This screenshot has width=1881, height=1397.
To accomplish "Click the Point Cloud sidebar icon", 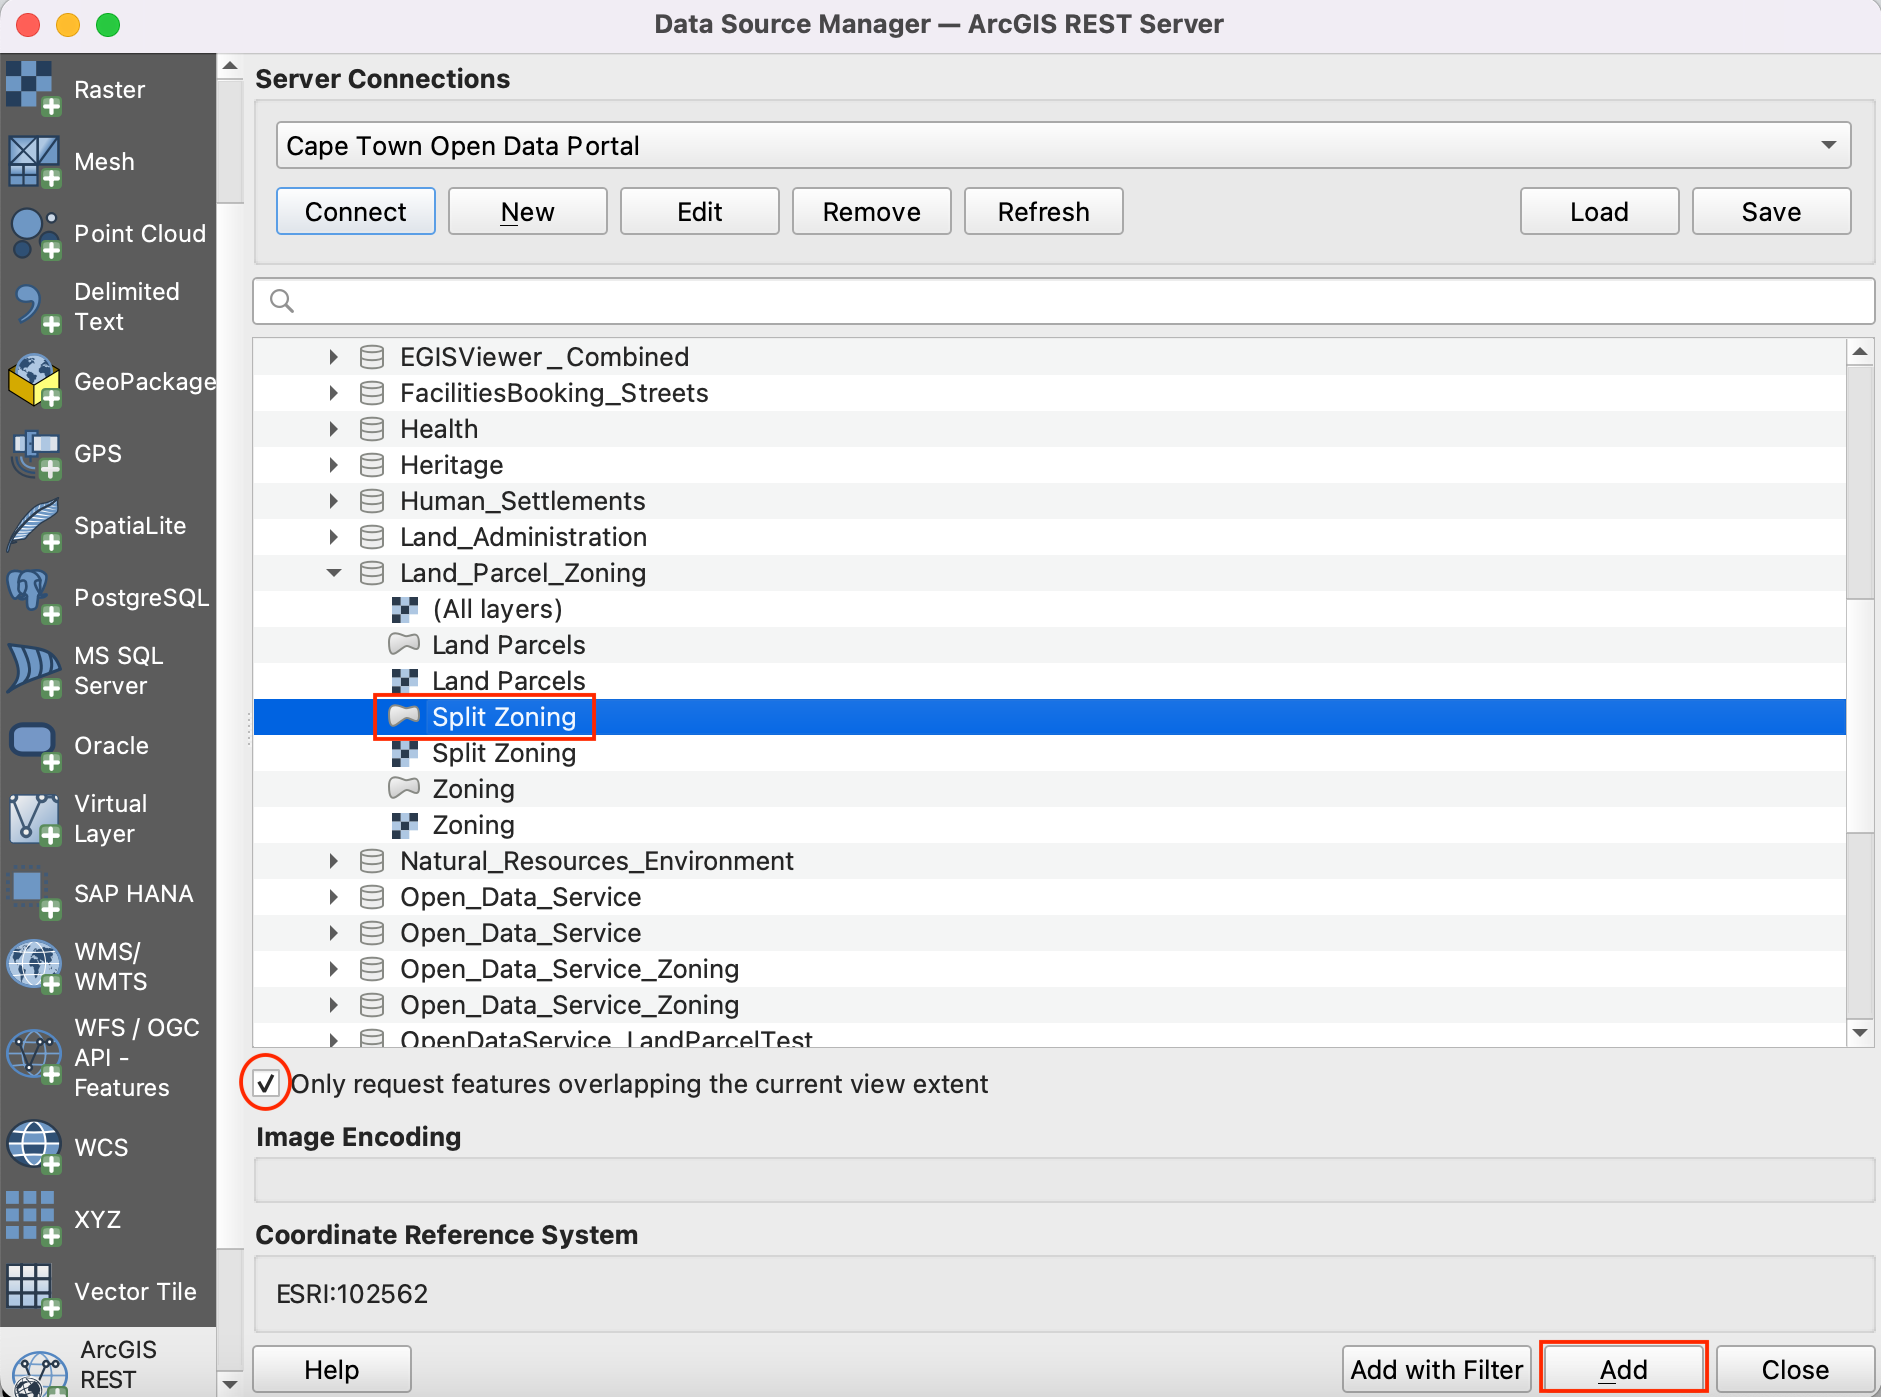I will (x=33, y=233).
